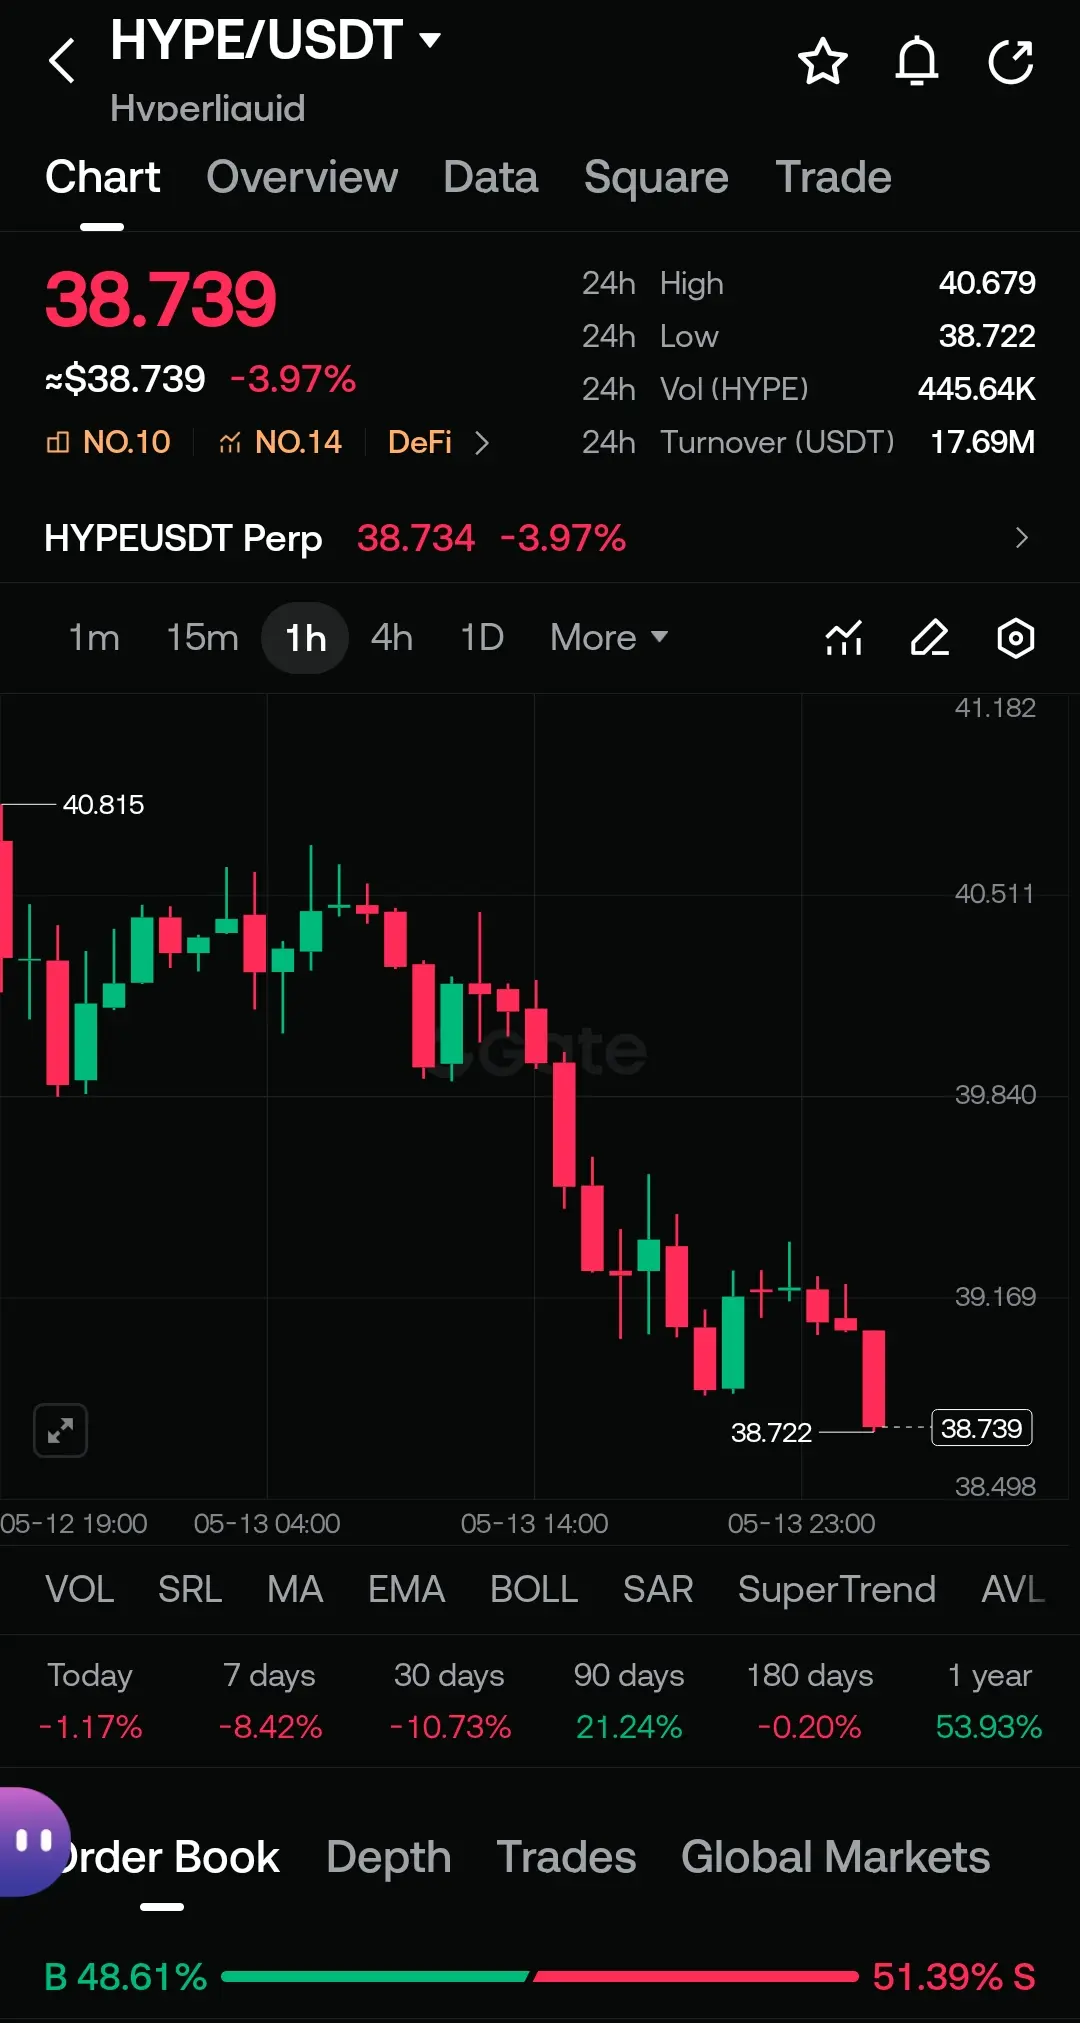The width and height of the screenshot is (1080, 2023).
Task: Select the 15m timeframe
Action: coord(202,637)
